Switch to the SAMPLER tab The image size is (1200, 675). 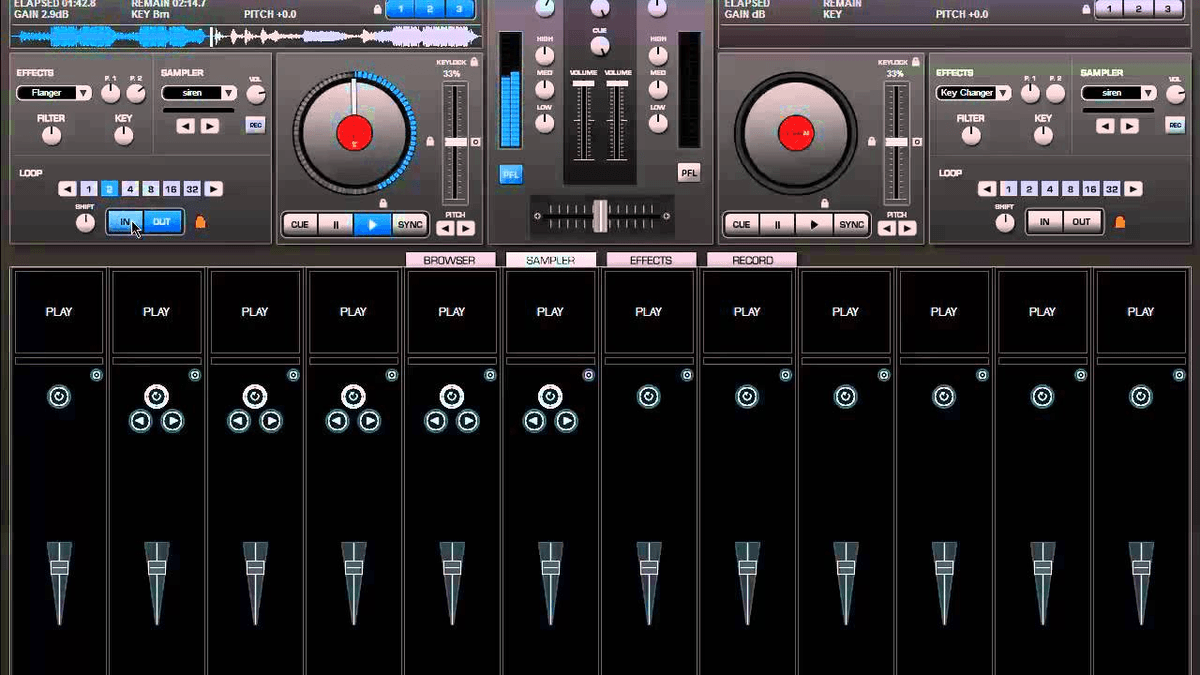551,260
